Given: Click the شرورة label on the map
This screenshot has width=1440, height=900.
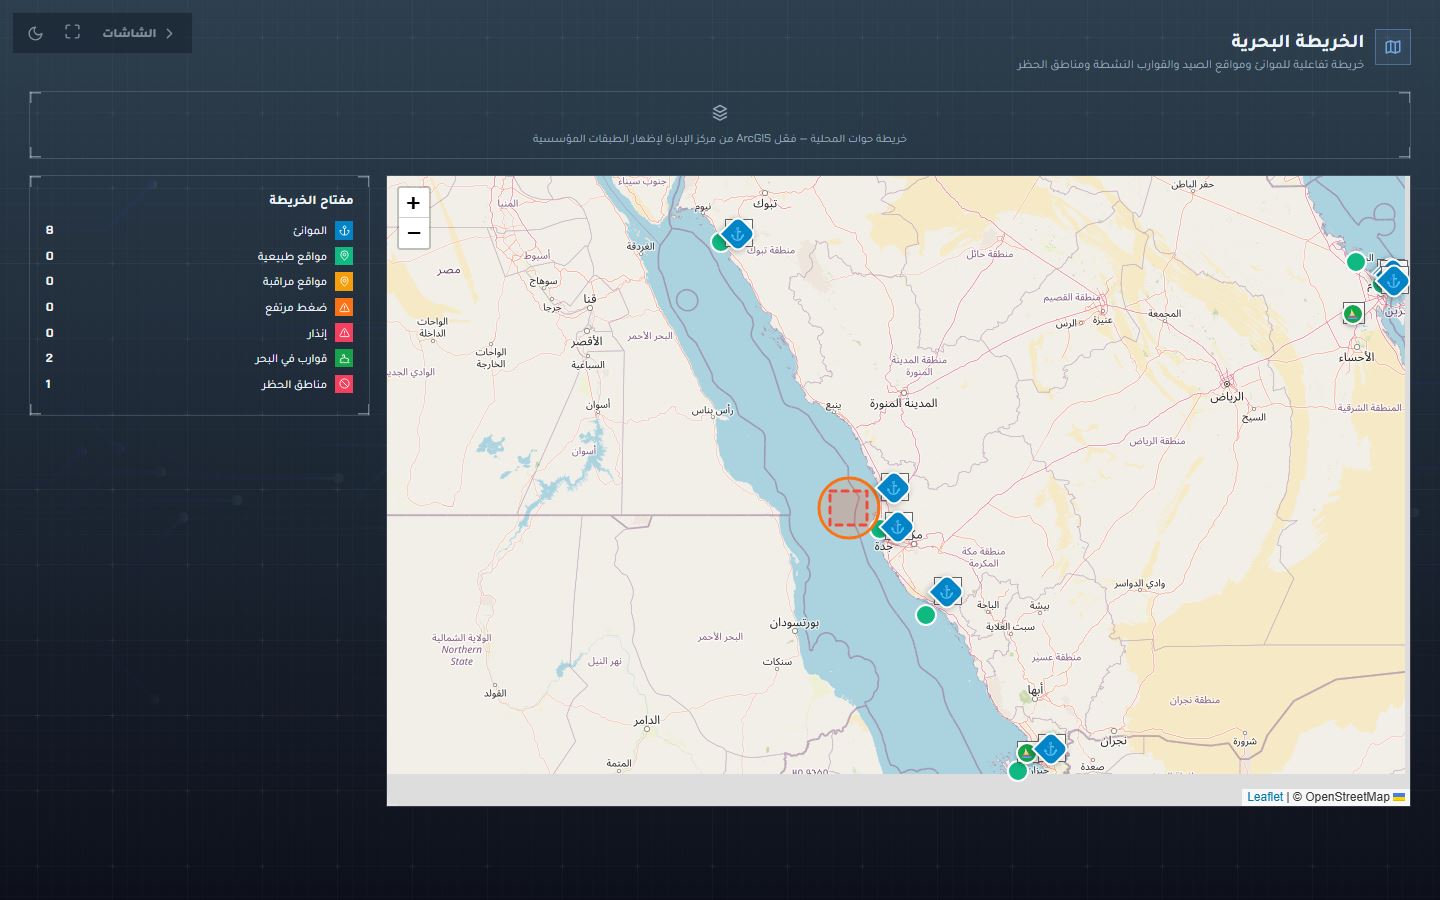Looking at the screenshot, I should pyautogui.click(x=1245, y=741).
